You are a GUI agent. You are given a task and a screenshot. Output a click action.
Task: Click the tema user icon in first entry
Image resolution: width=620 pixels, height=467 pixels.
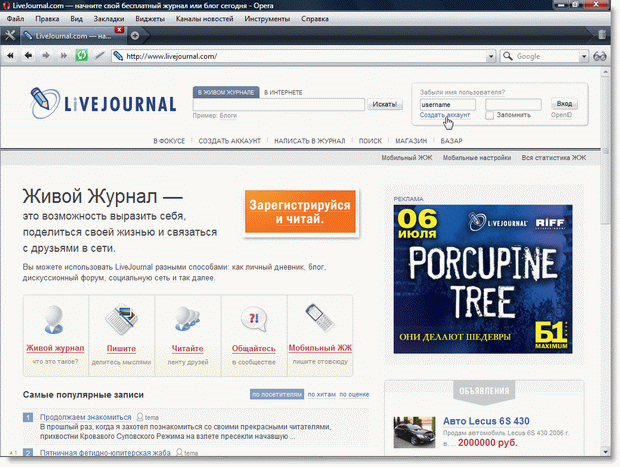coord(140,417)
